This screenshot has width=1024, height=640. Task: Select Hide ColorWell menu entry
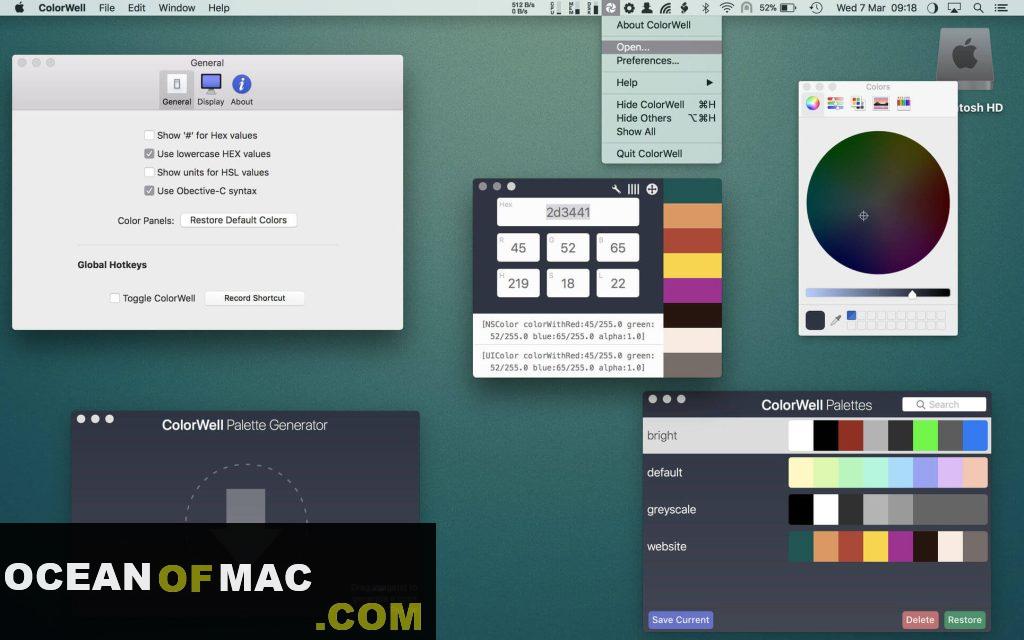662,104
